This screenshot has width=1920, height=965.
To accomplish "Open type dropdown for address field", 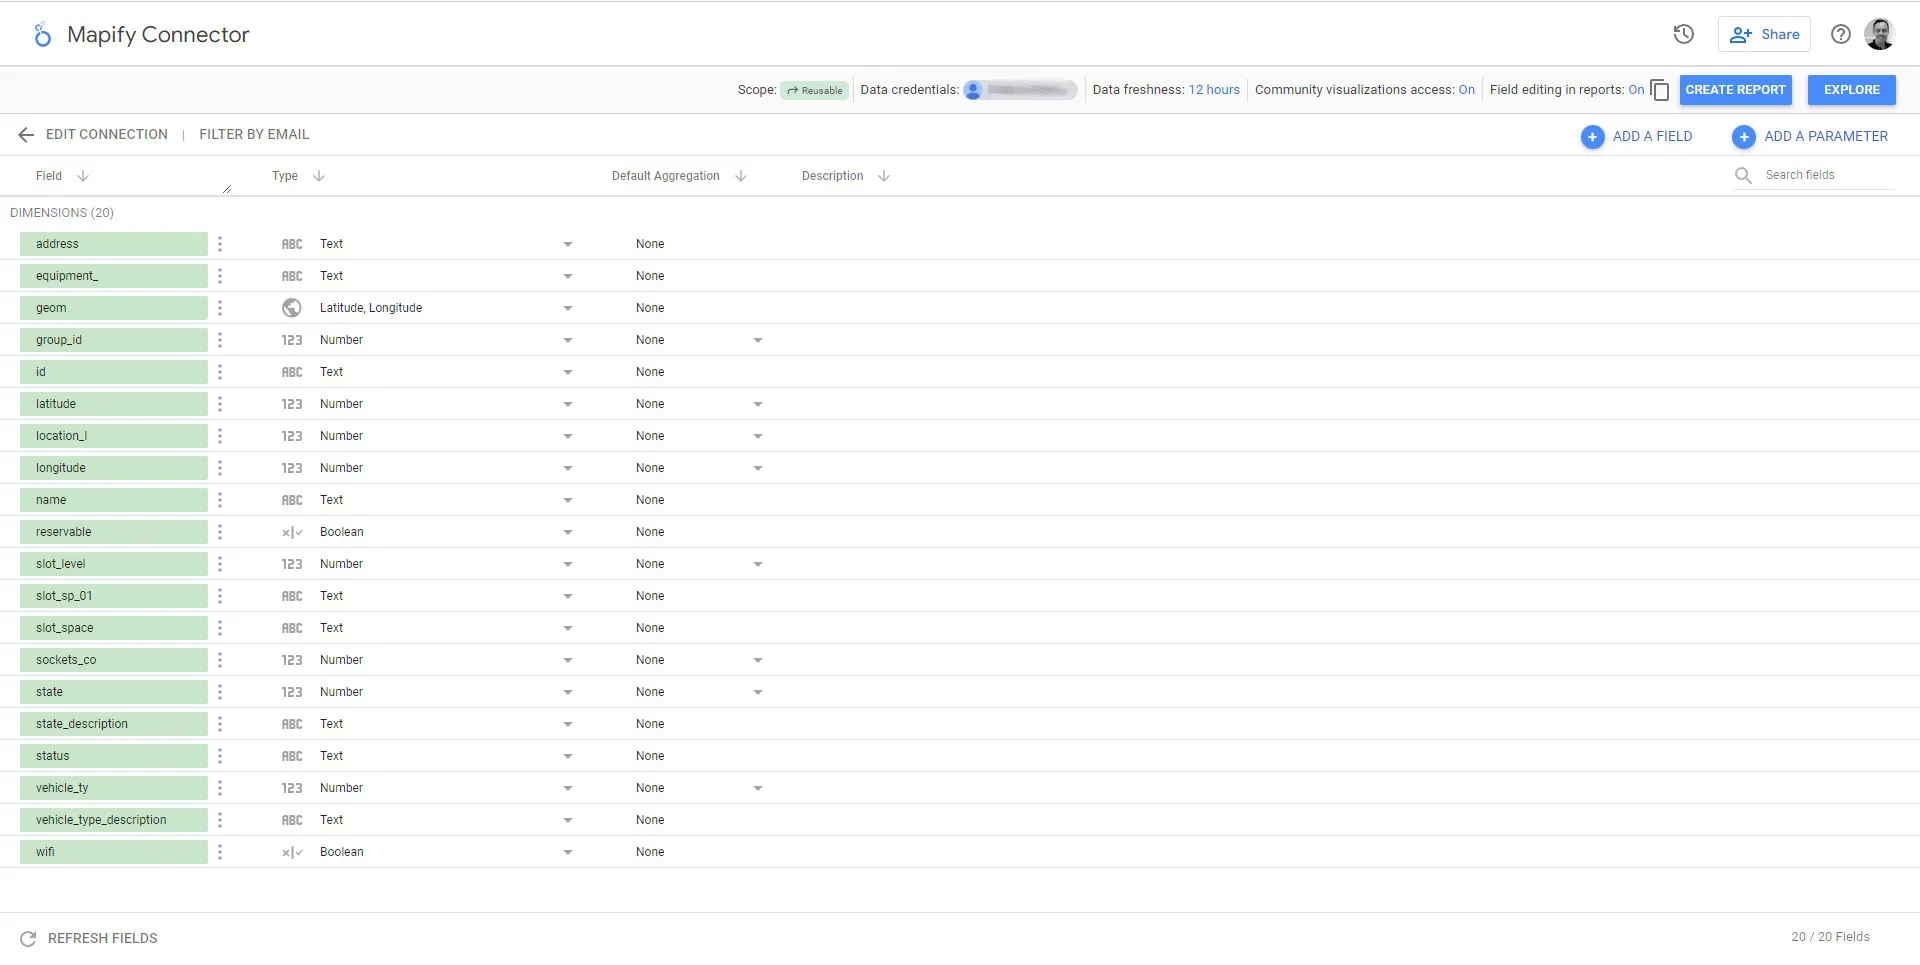I will coord(568,244).
